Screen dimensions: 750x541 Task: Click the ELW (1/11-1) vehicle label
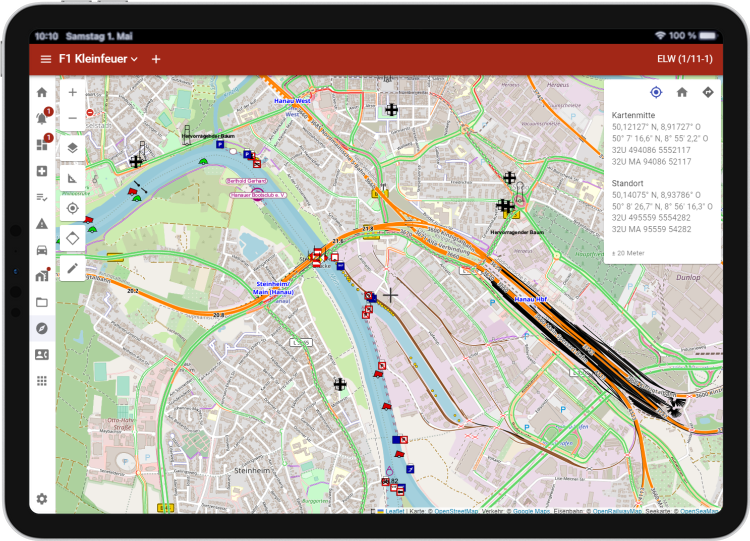[x=684, y=59]
